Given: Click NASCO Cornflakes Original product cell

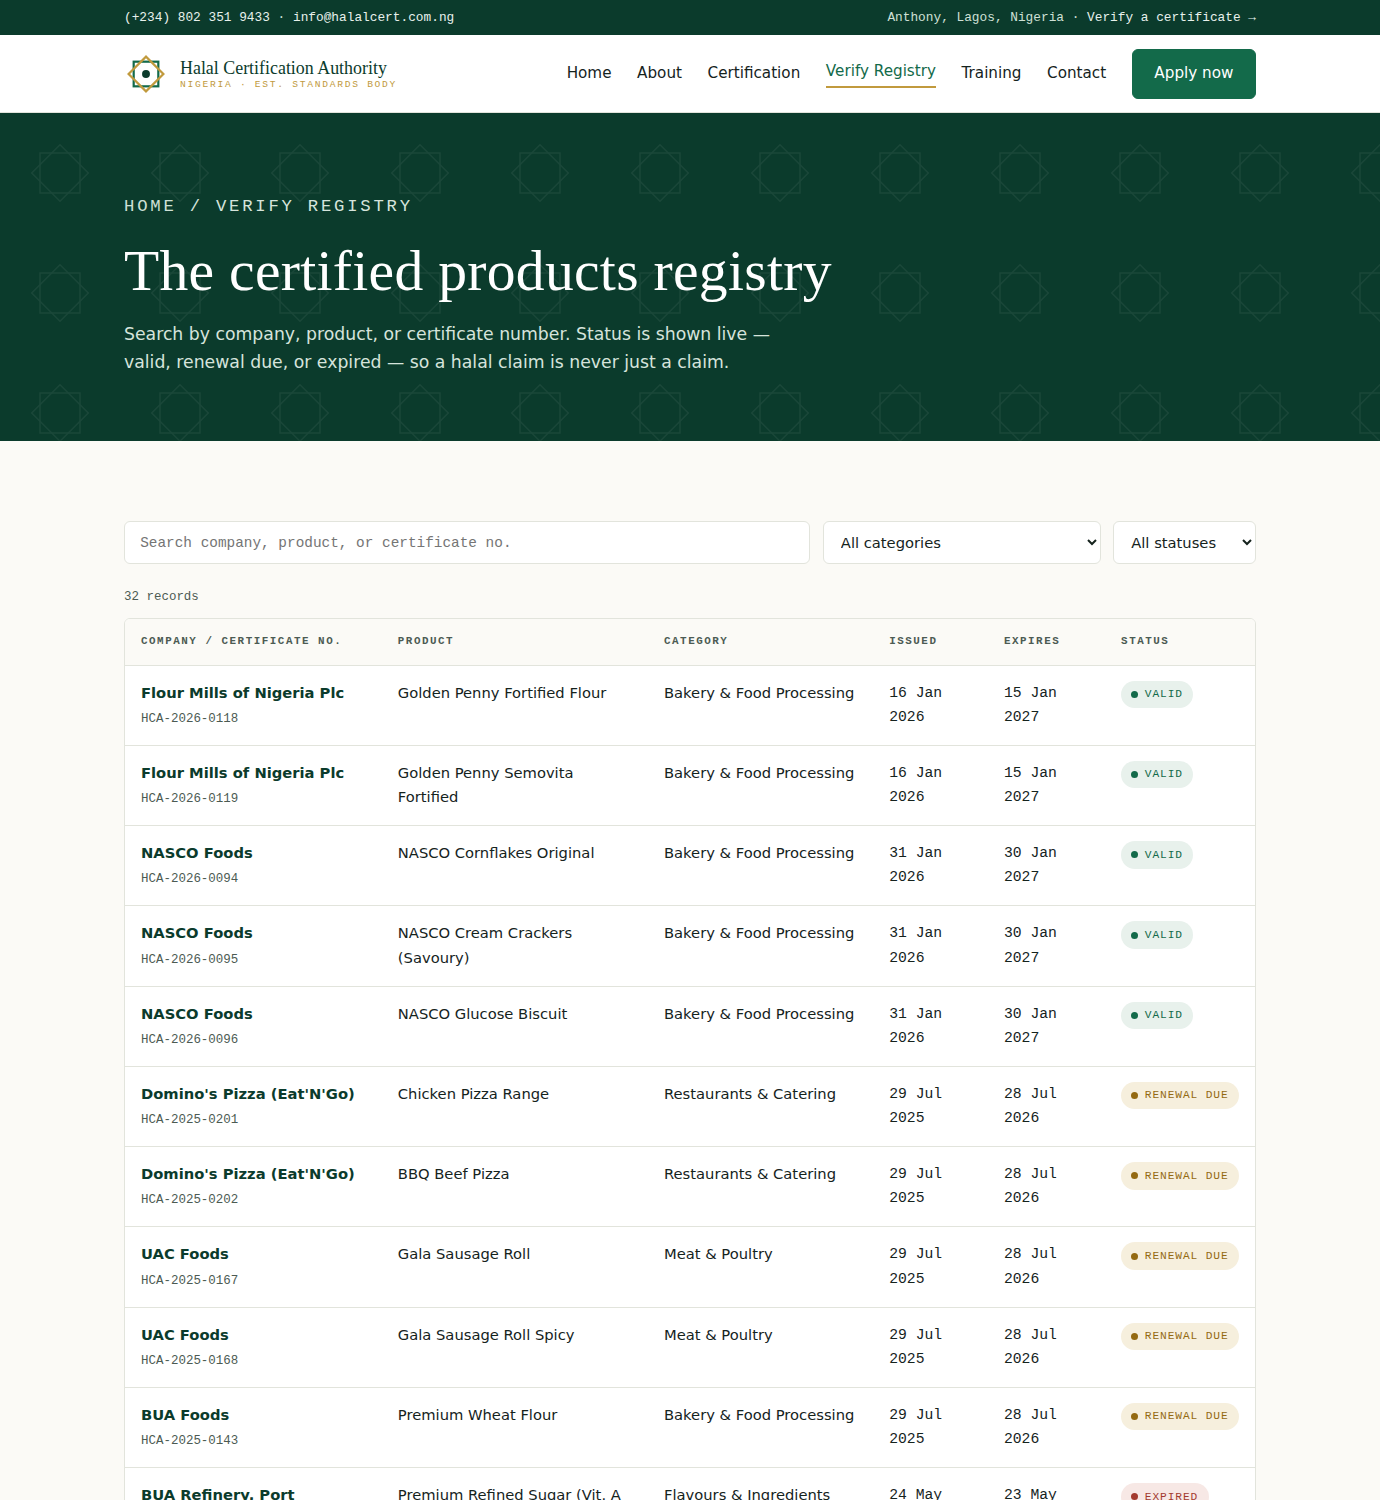Looking at the screenshot, I should (x=496, y=853).
